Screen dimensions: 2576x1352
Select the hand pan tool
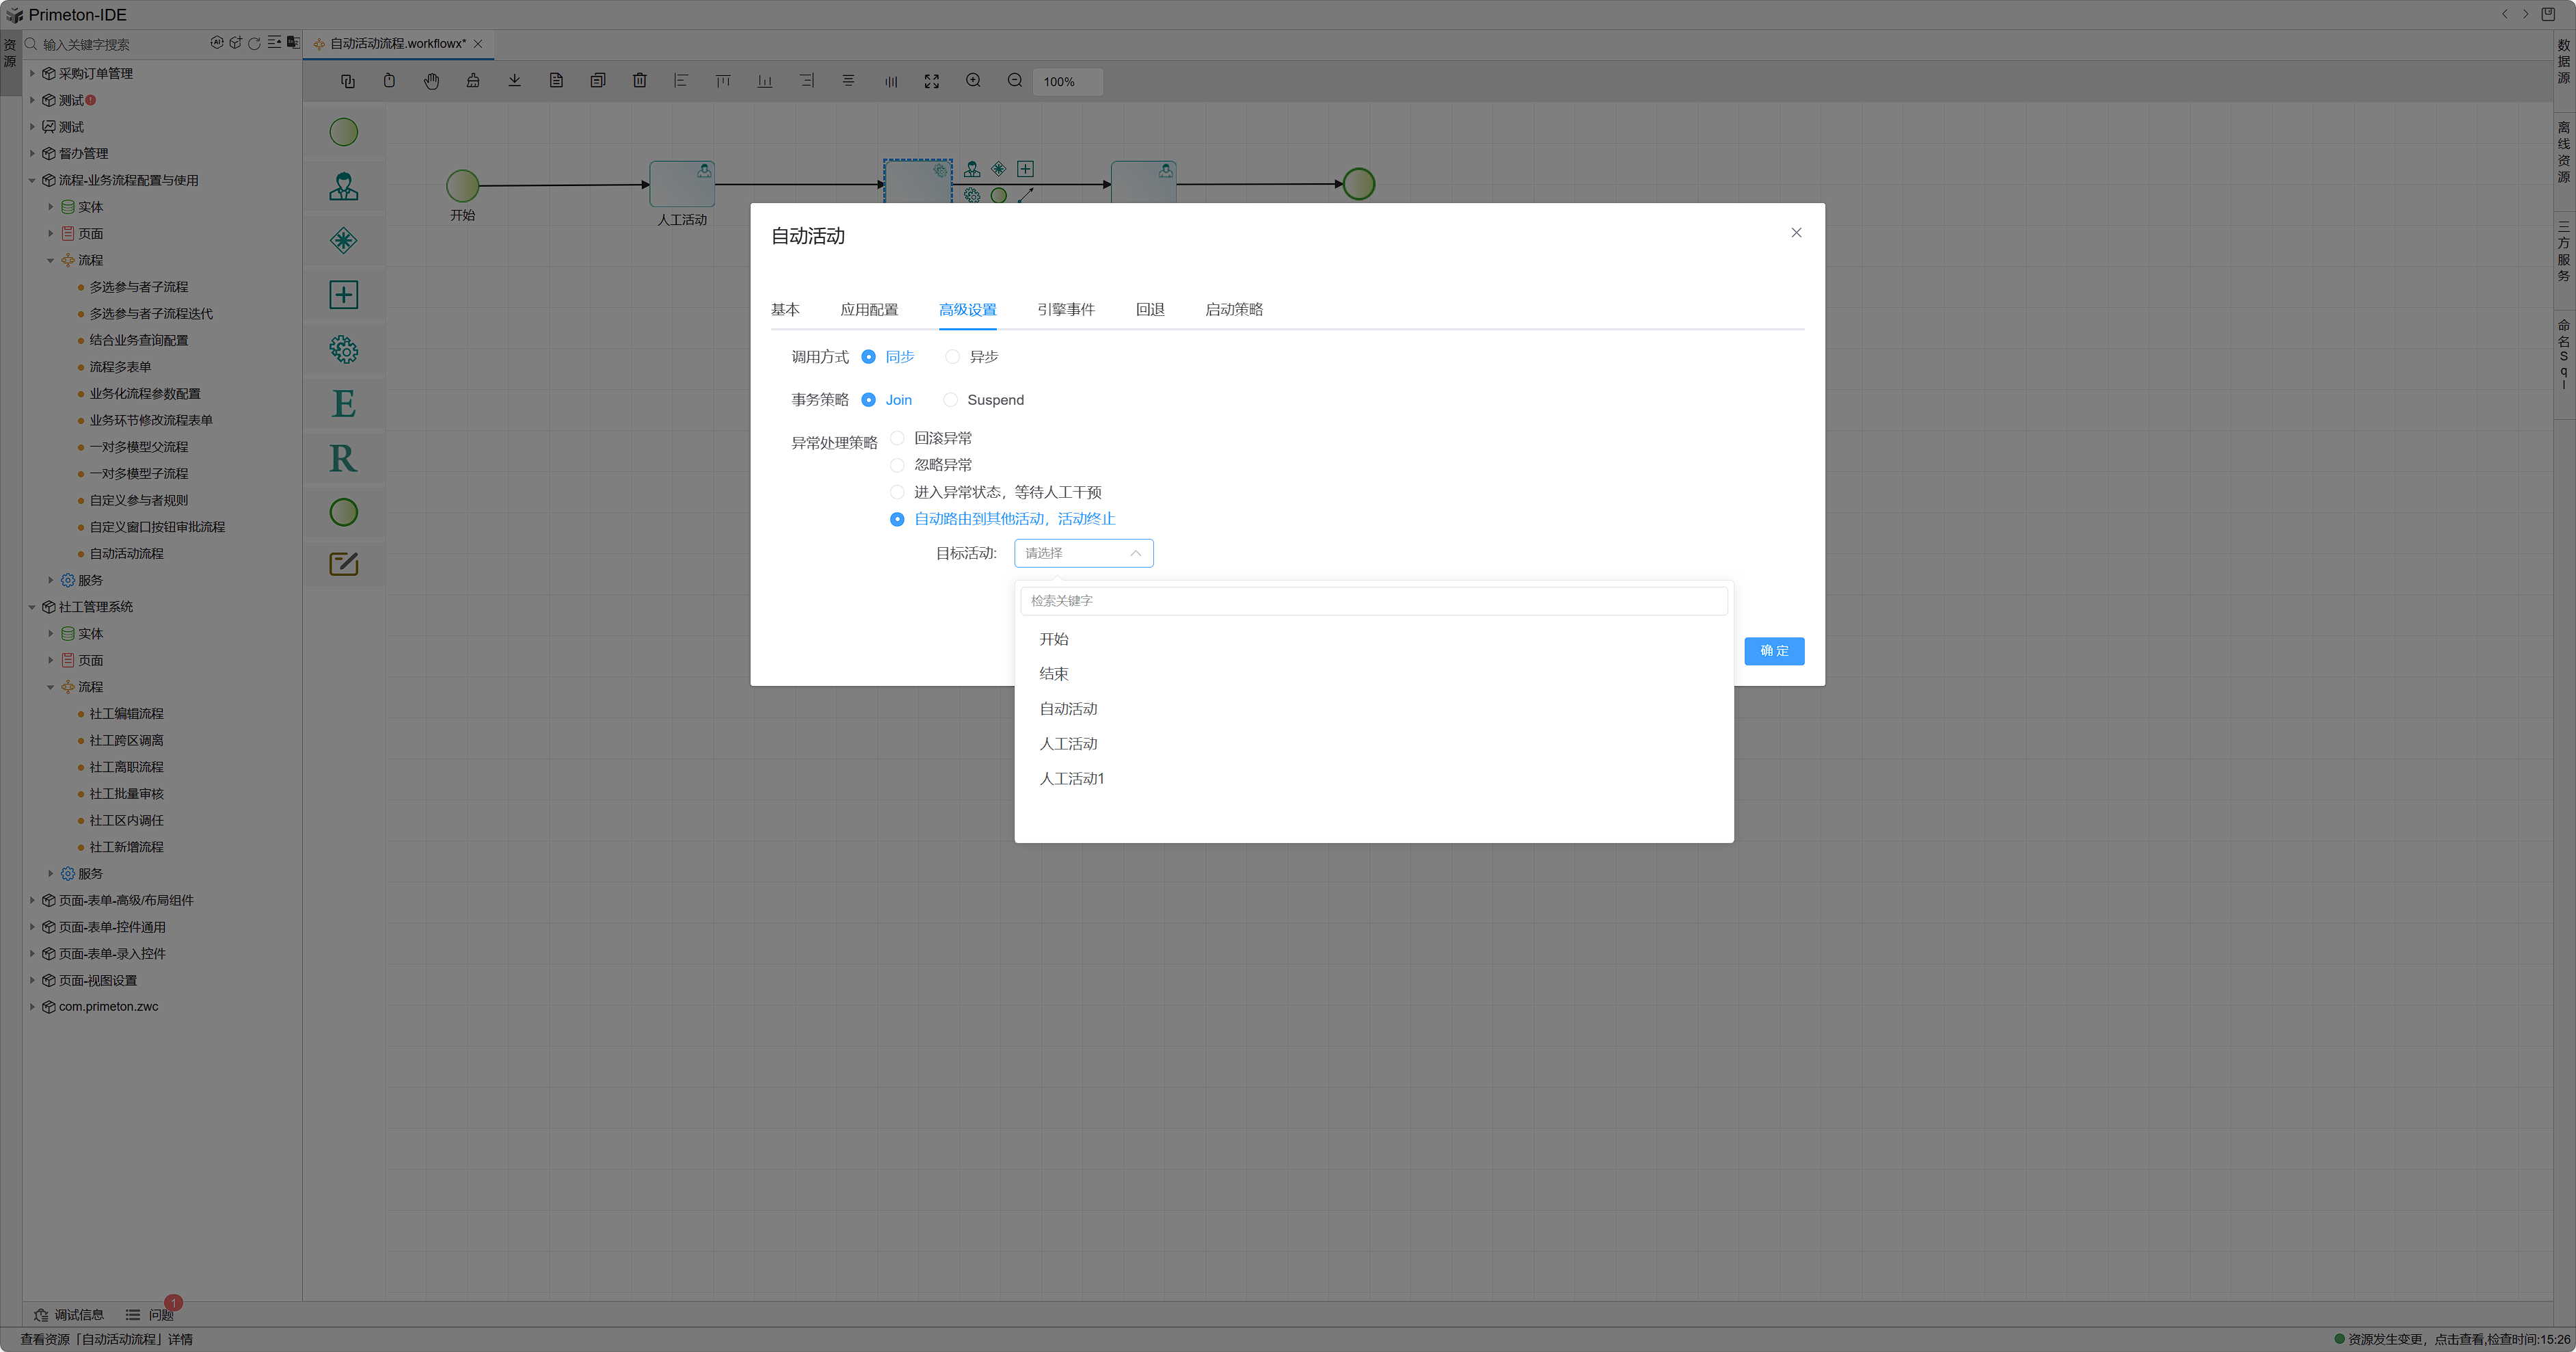(x=431, y=81)
